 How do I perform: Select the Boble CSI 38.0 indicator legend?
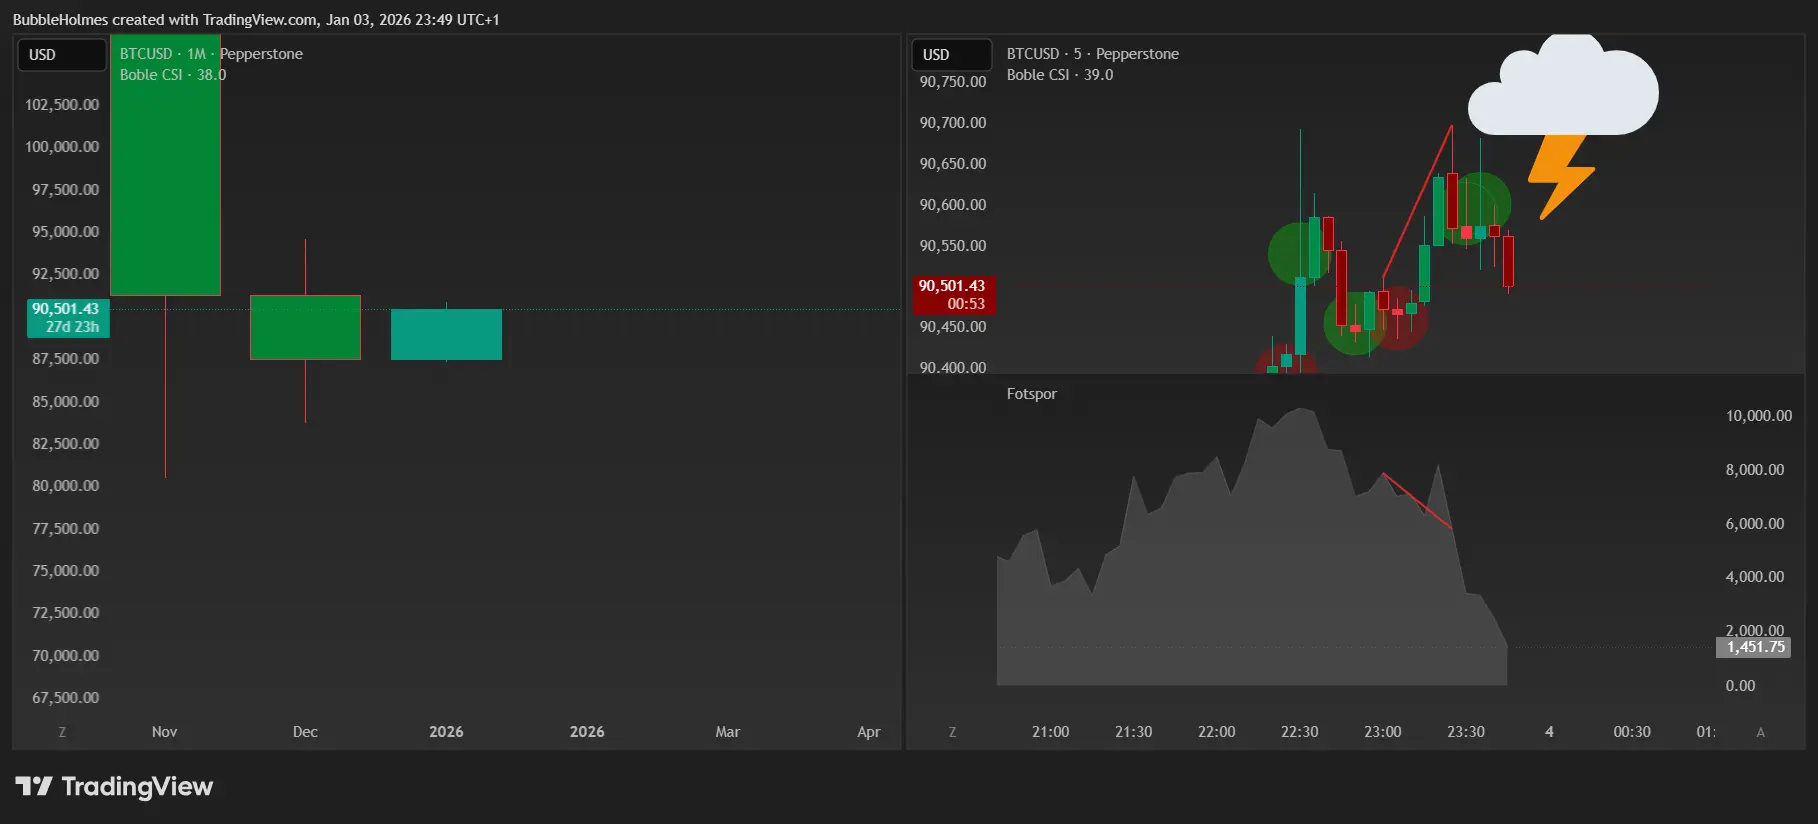point(173,75)
